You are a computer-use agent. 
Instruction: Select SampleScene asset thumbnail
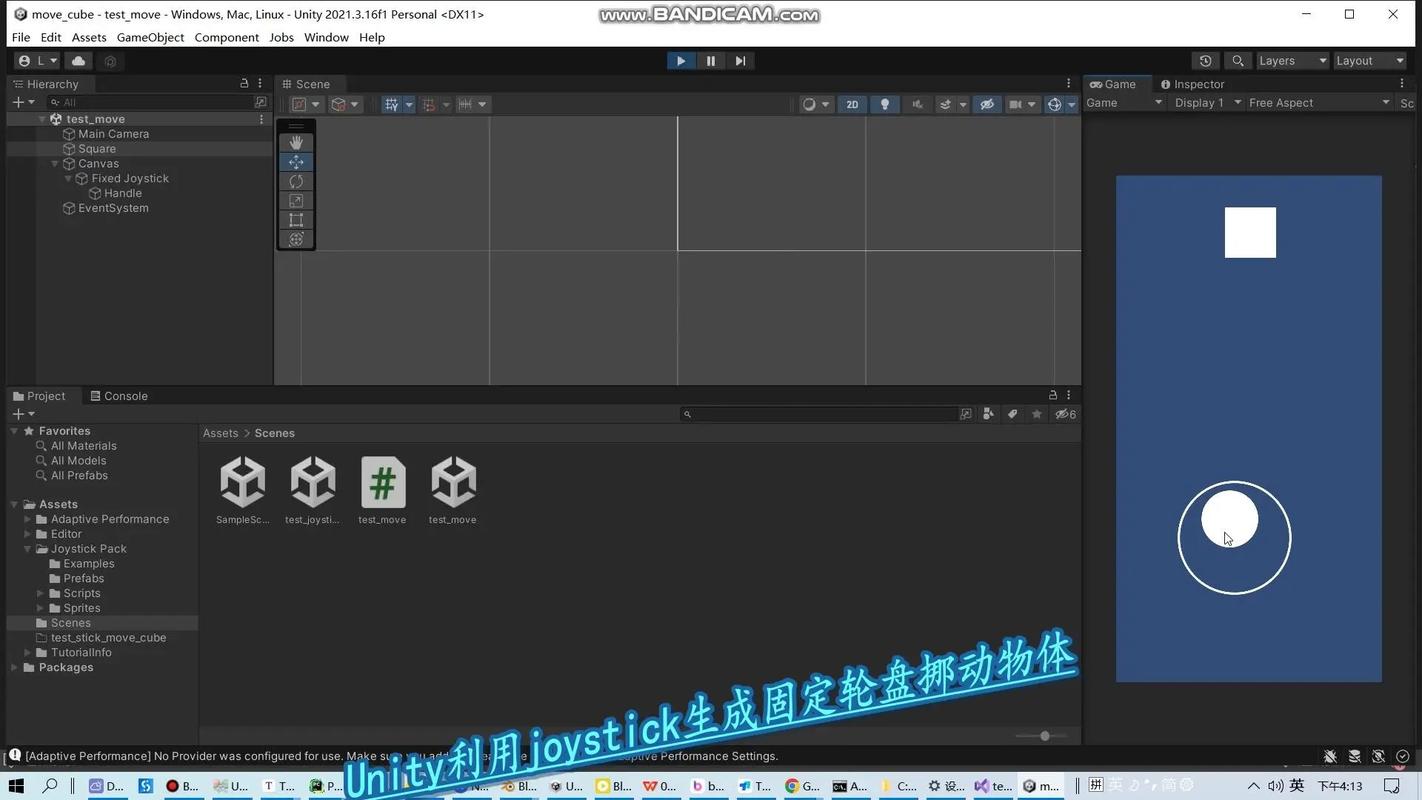tap(243, 483)
